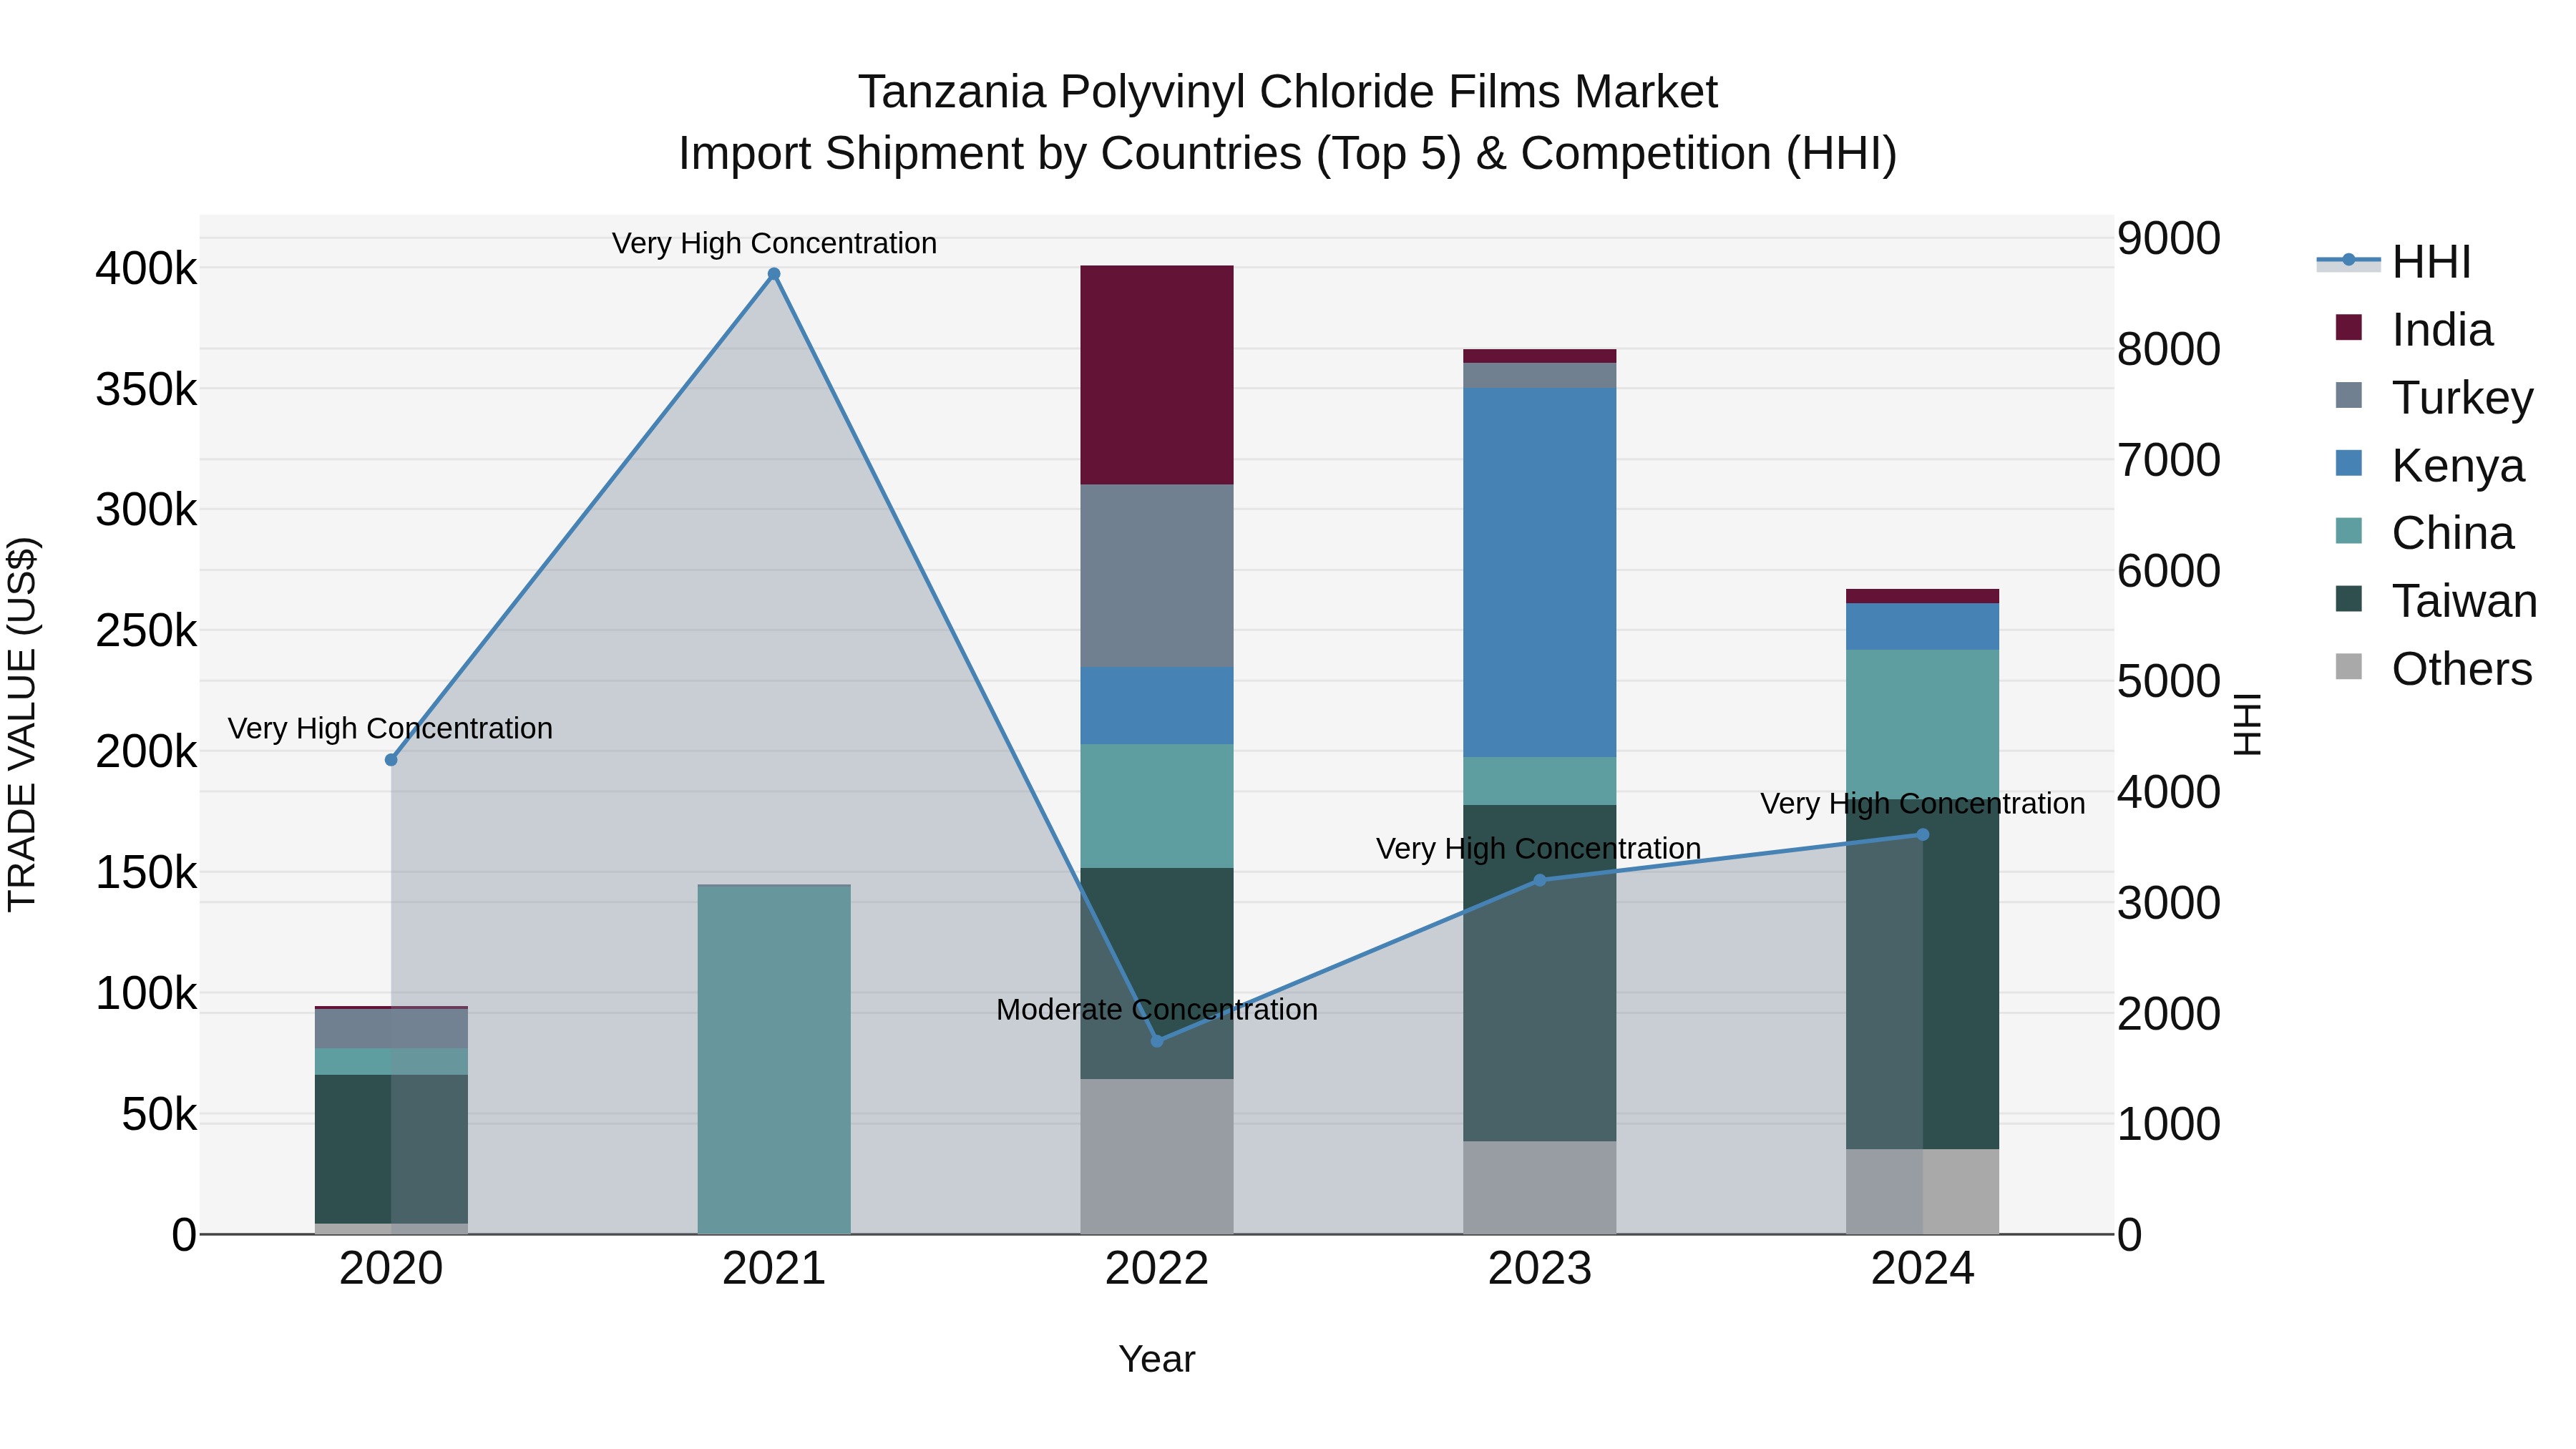Click the 9000 HHI axis tick label

coord(2168,239)
